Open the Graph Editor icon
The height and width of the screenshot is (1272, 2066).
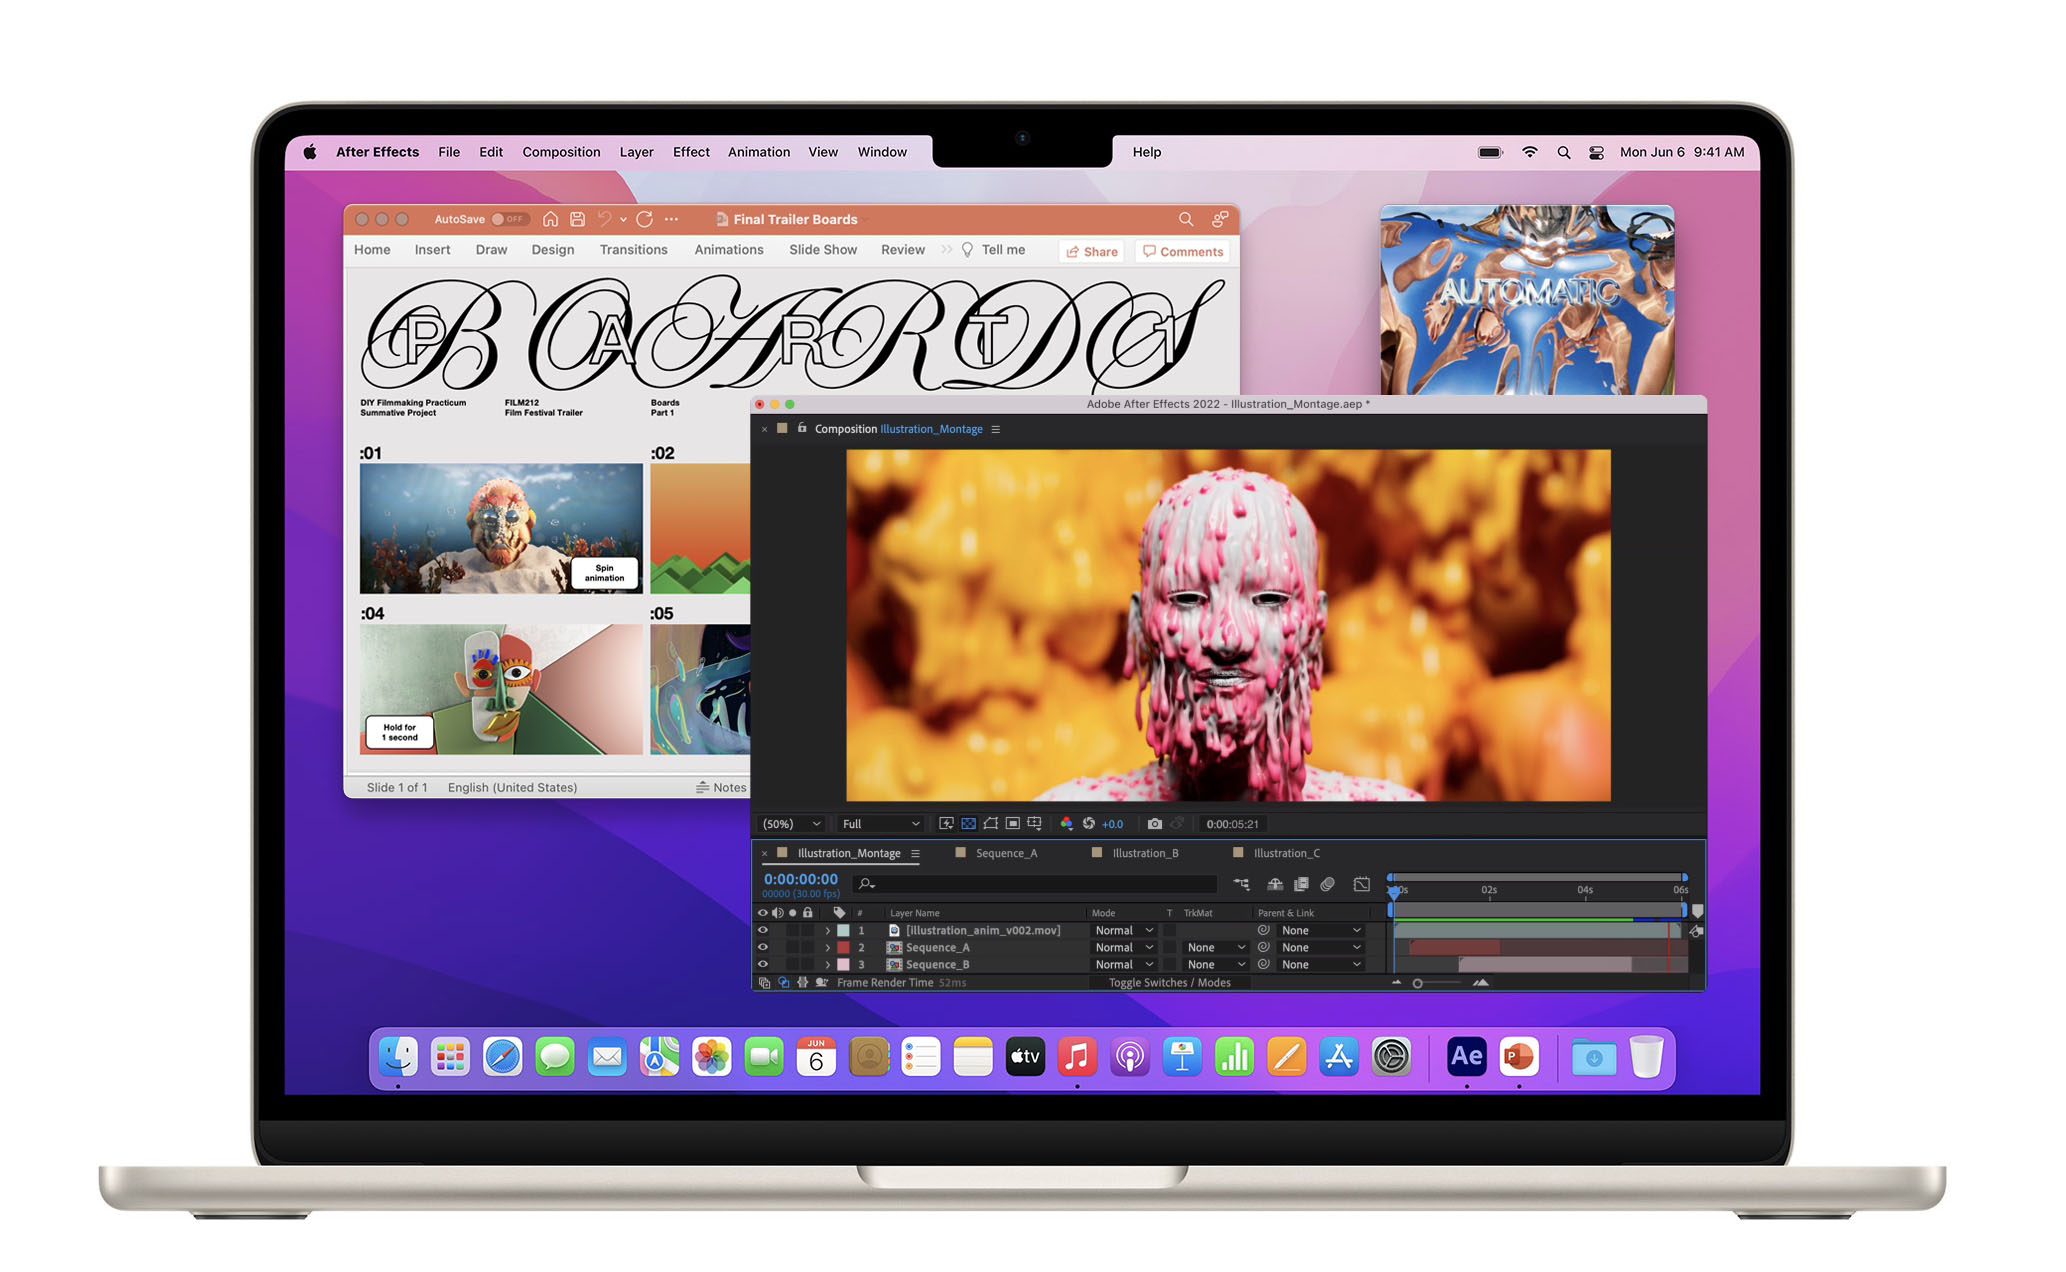[x=1362, y=884]
